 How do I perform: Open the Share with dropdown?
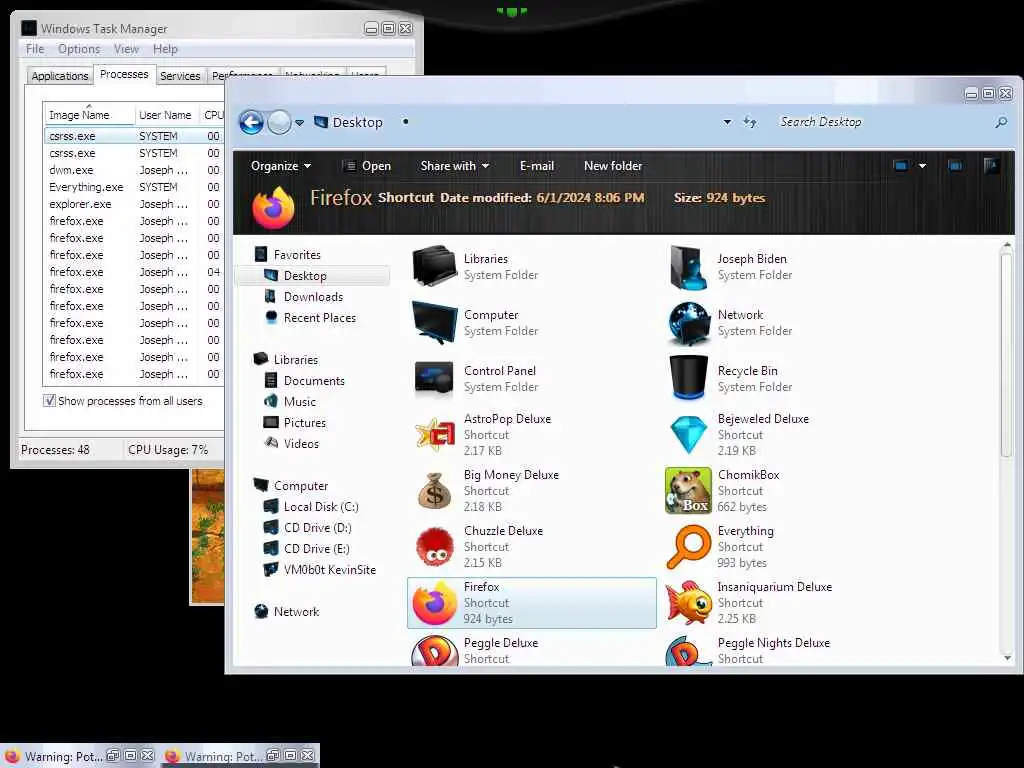pyautogui.click(x=455, y=166)
